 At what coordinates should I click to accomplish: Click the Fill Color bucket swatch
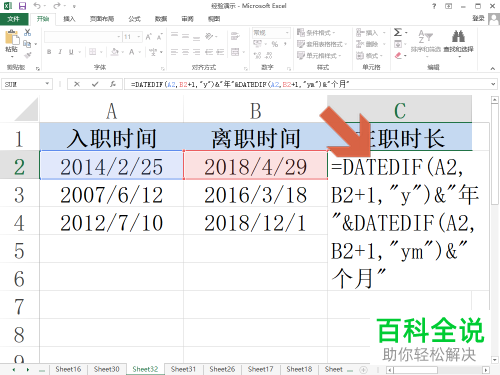click(x=114, y=52)
